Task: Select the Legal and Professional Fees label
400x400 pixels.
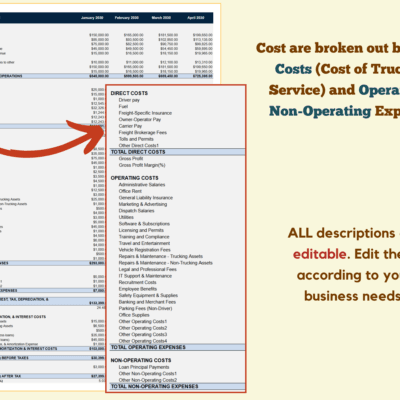Action: point(148,269)
